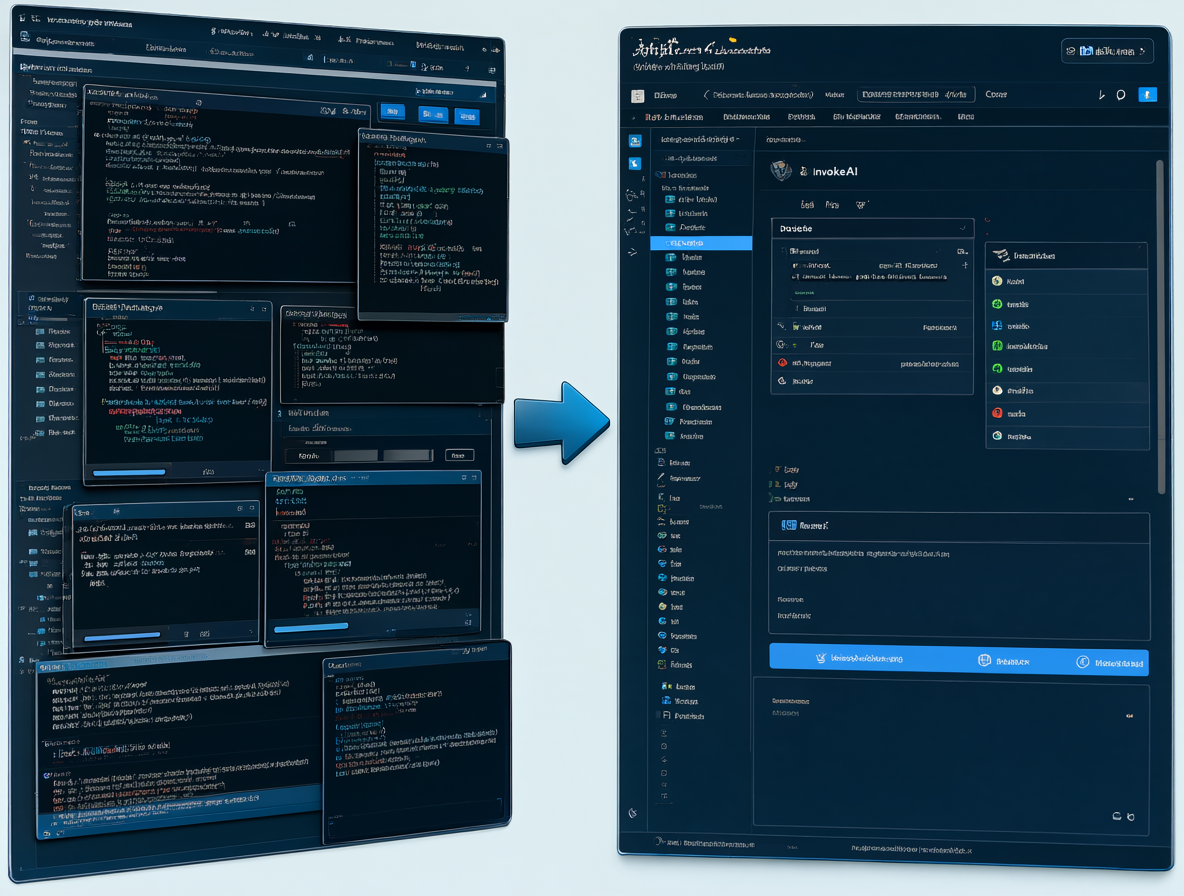The image size is (1184, 896).
Task: Click the blue panel icon in the lower center card header
Action: (x=789, y=525)
